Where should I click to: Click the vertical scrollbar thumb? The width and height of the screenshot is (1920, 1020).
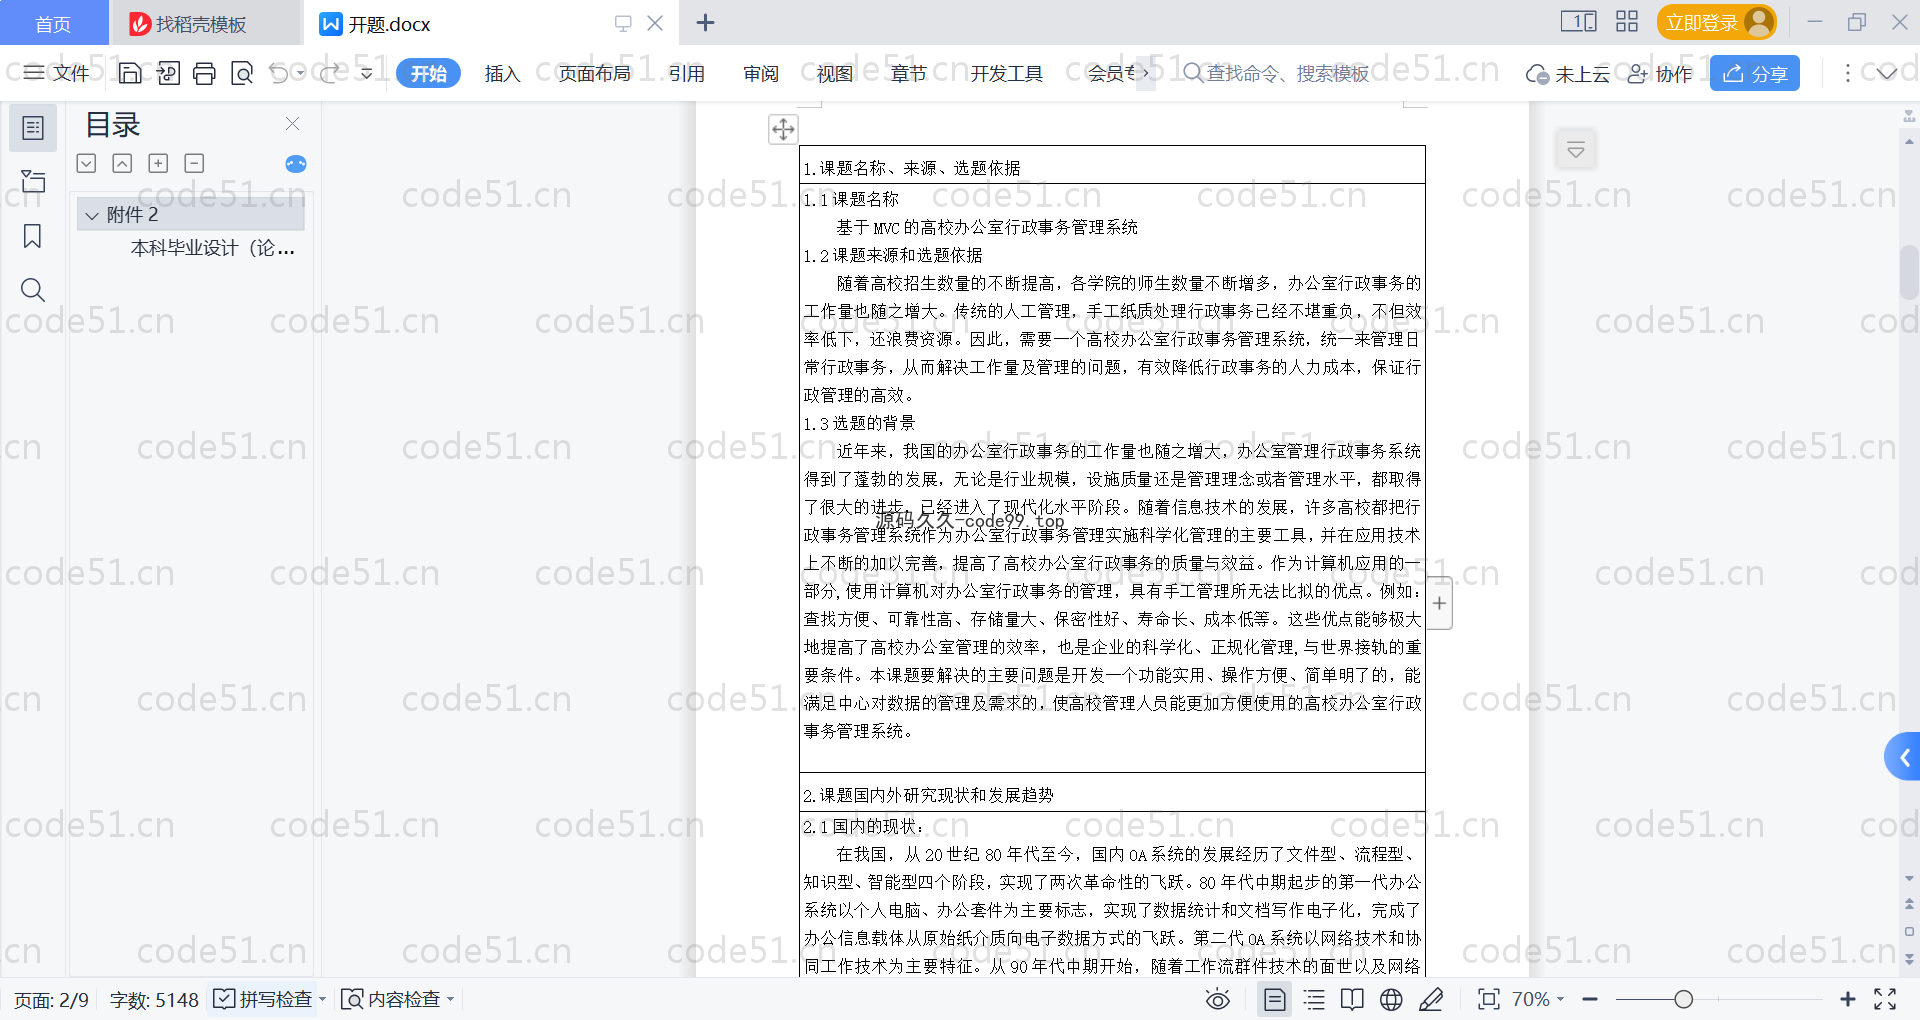[1909, 272]
